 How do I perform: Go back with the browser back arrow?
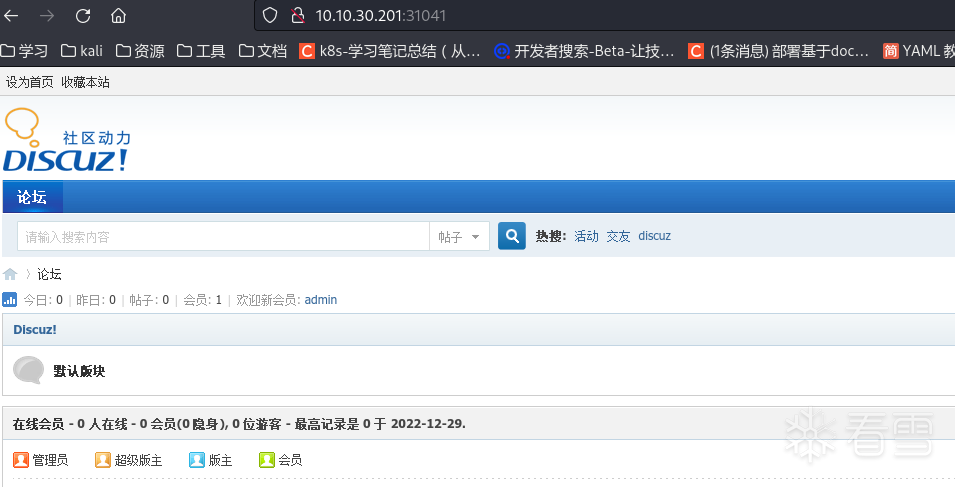click(11, 15)
